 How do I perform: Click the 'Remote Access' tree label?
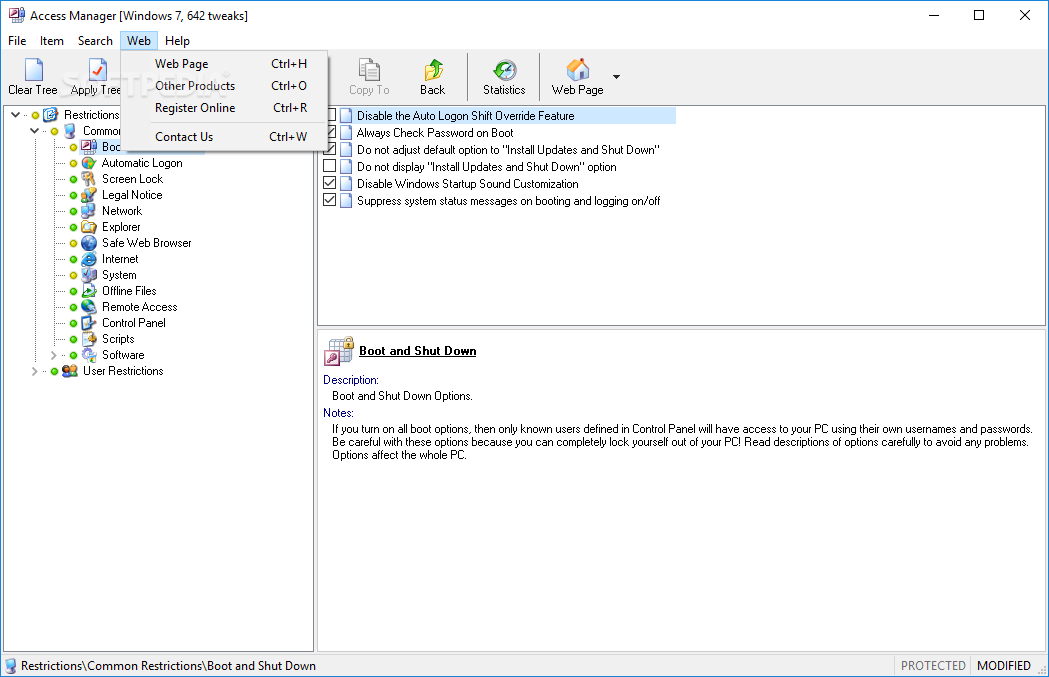(139, 308)
